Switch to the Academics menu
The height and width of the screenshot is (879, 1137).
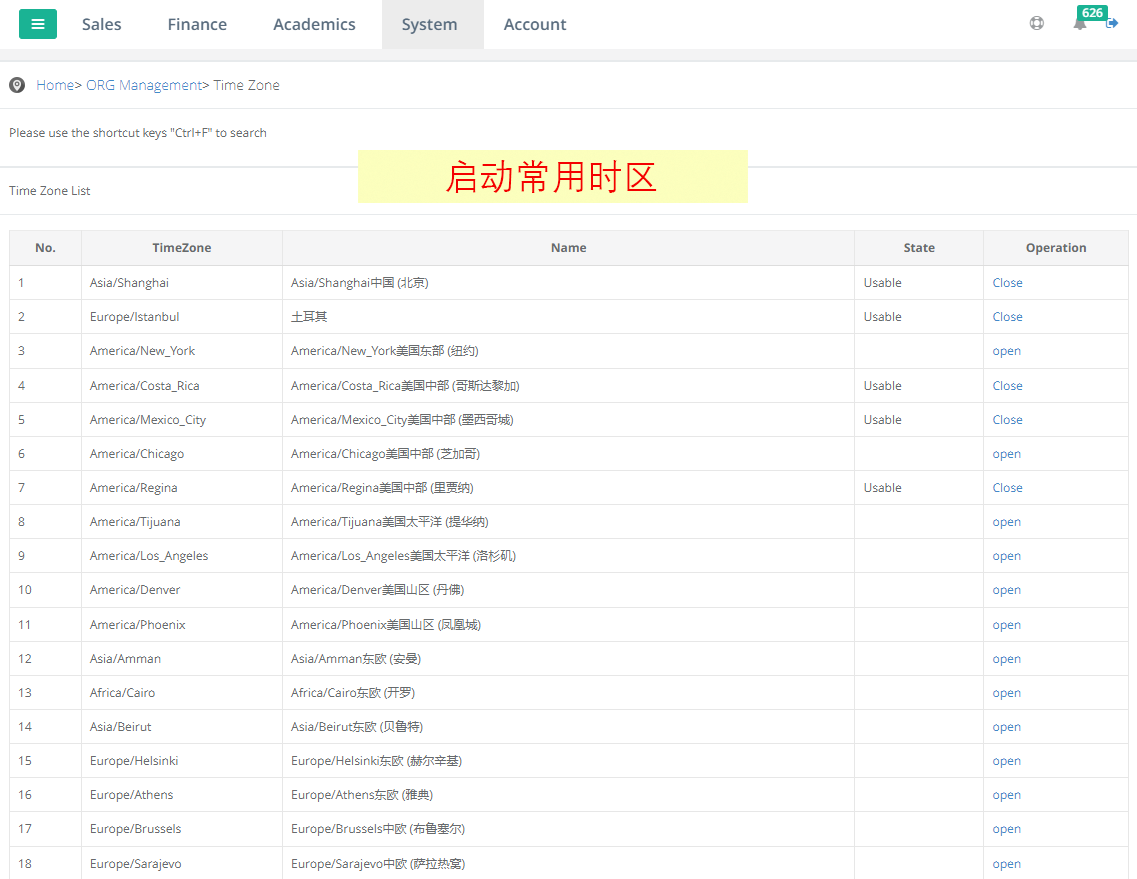(314, 24)
